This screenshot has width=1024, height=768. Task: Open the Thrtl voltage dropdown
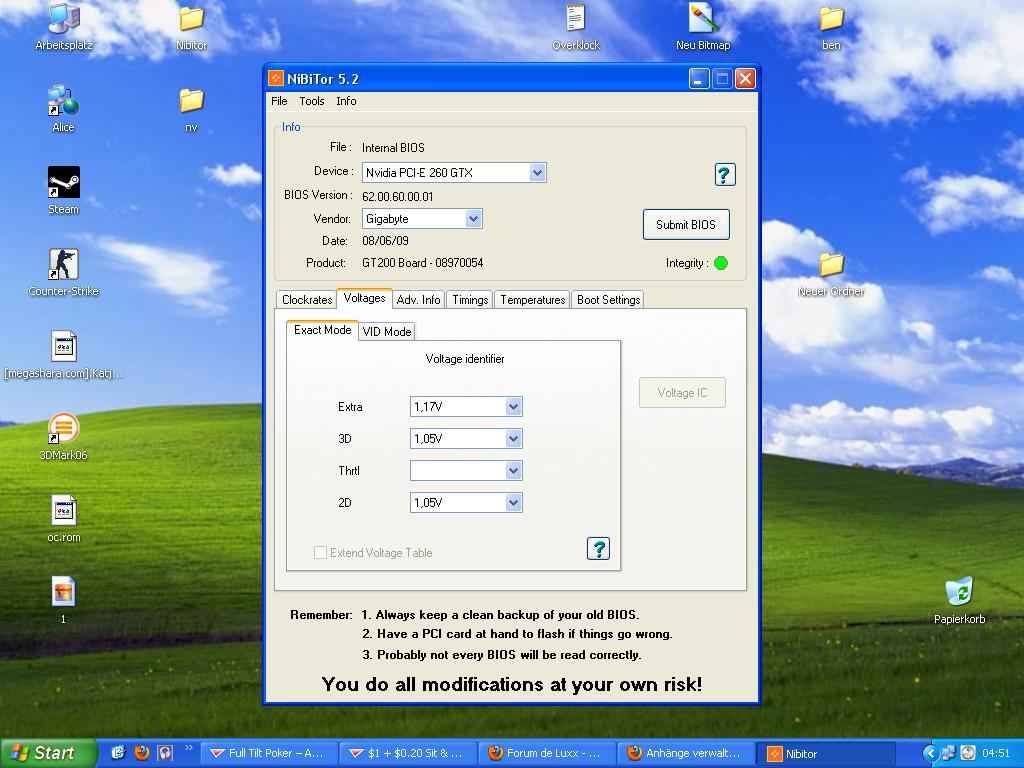pos(513,470)
